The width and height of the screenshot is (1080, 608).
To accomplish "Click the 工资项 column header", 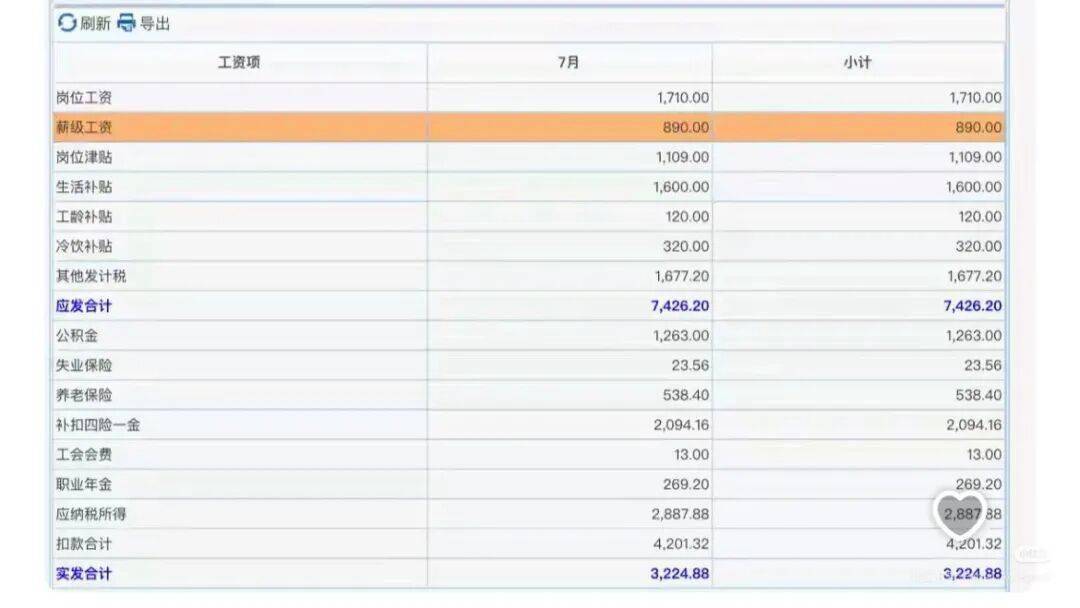I will tap(239, 63).
